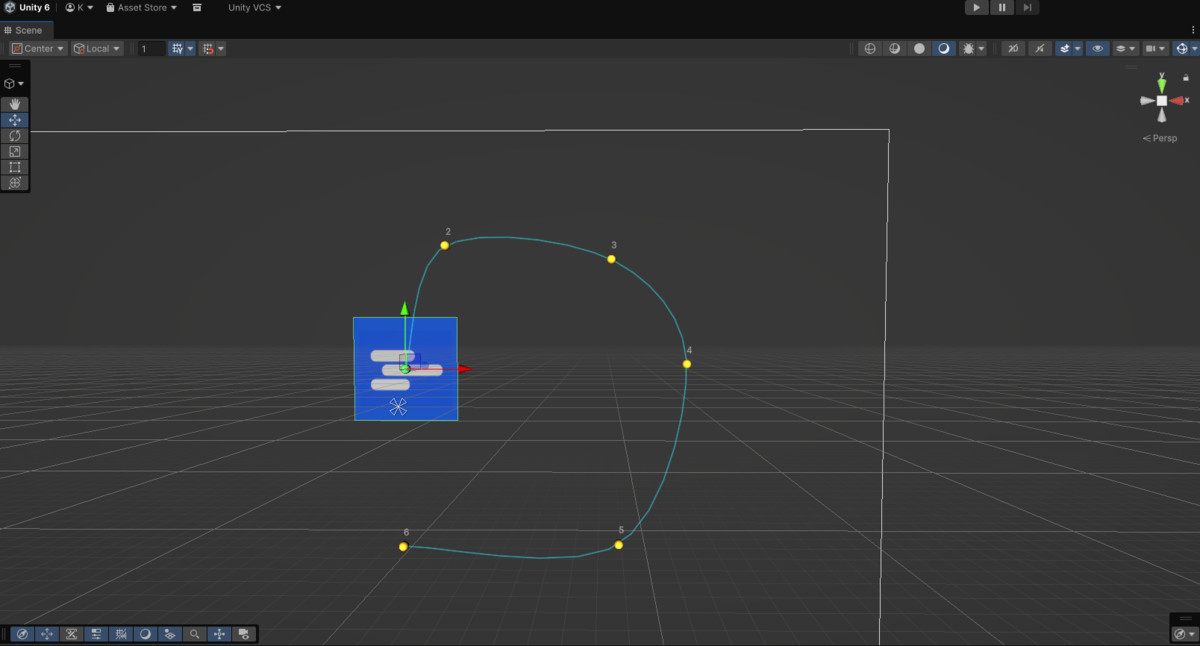Image resolution: width=1200 pixels, height=646 pixels.
Task: Select the combined Transform tool
Action: [x=15, y=183]
